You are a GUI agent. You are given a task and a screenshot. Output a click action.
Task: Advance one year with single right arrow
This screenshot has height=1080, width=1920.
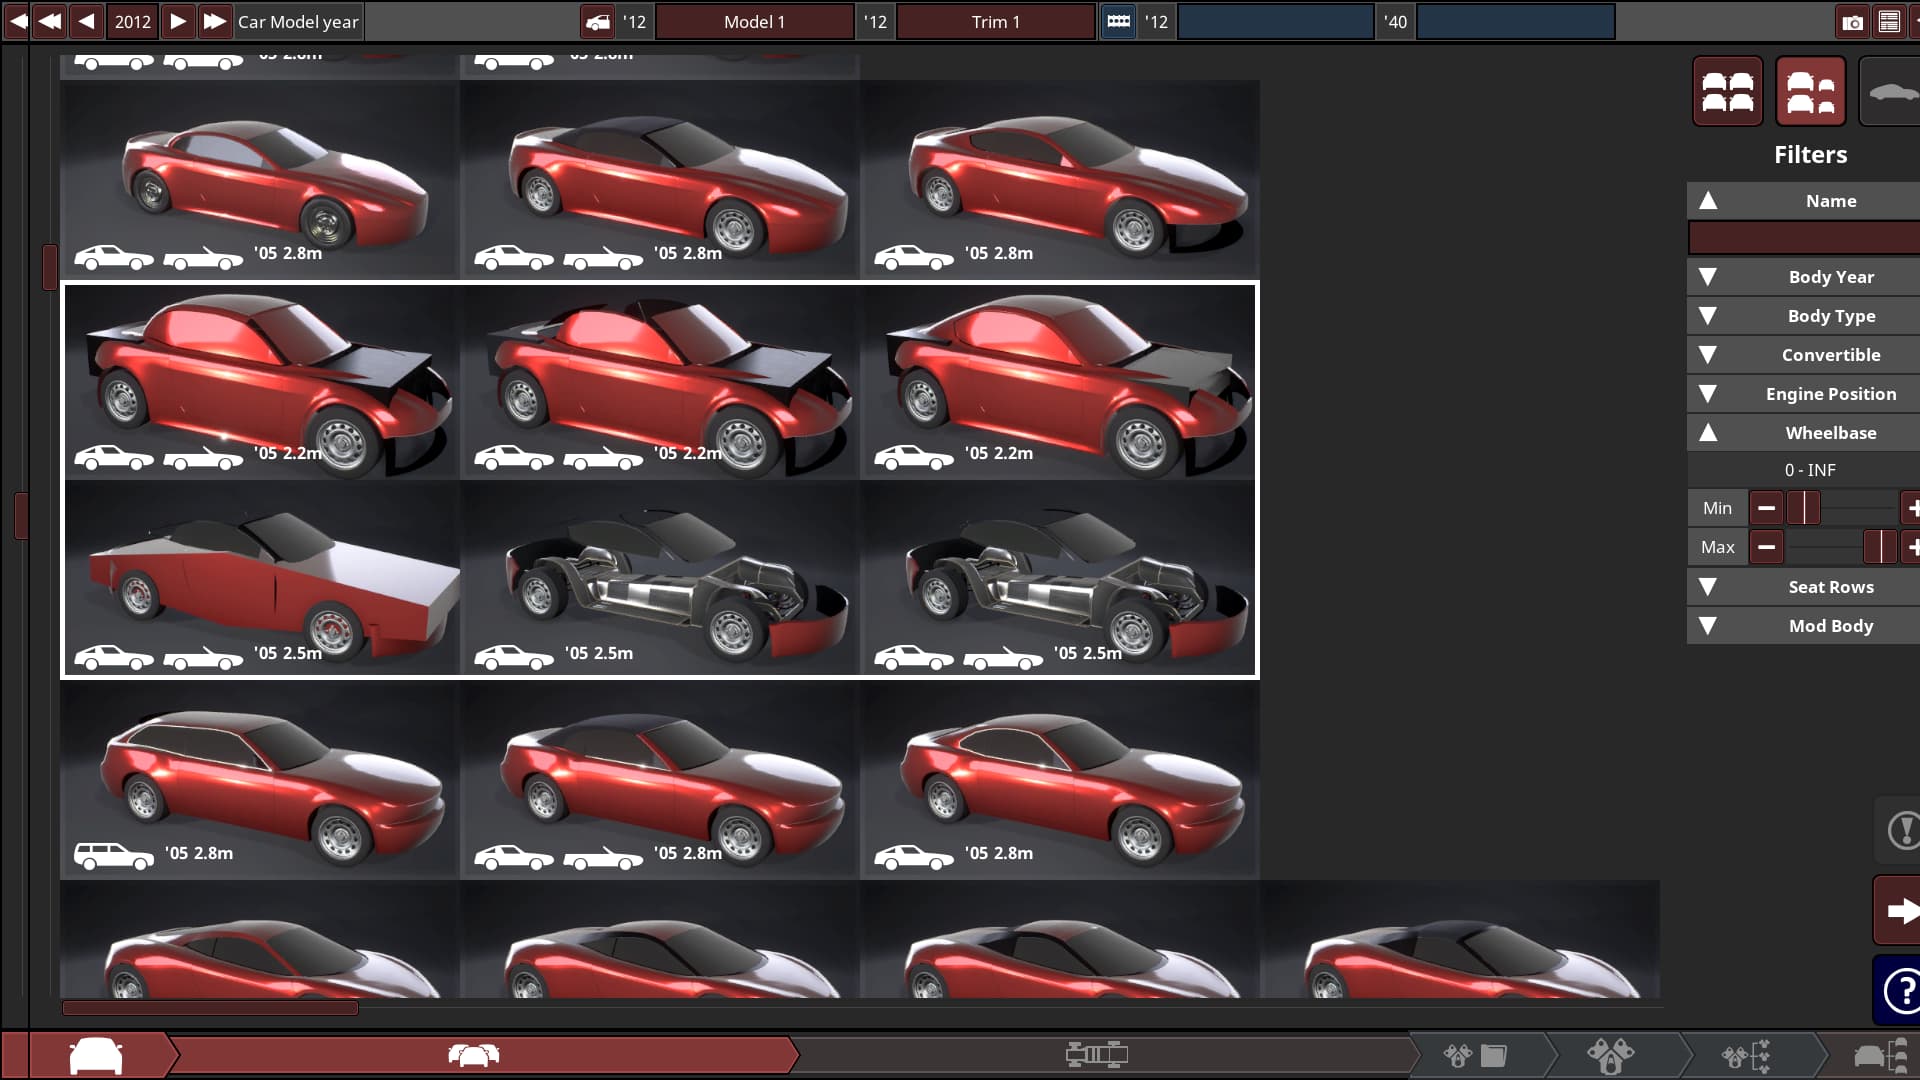[177, 22]
